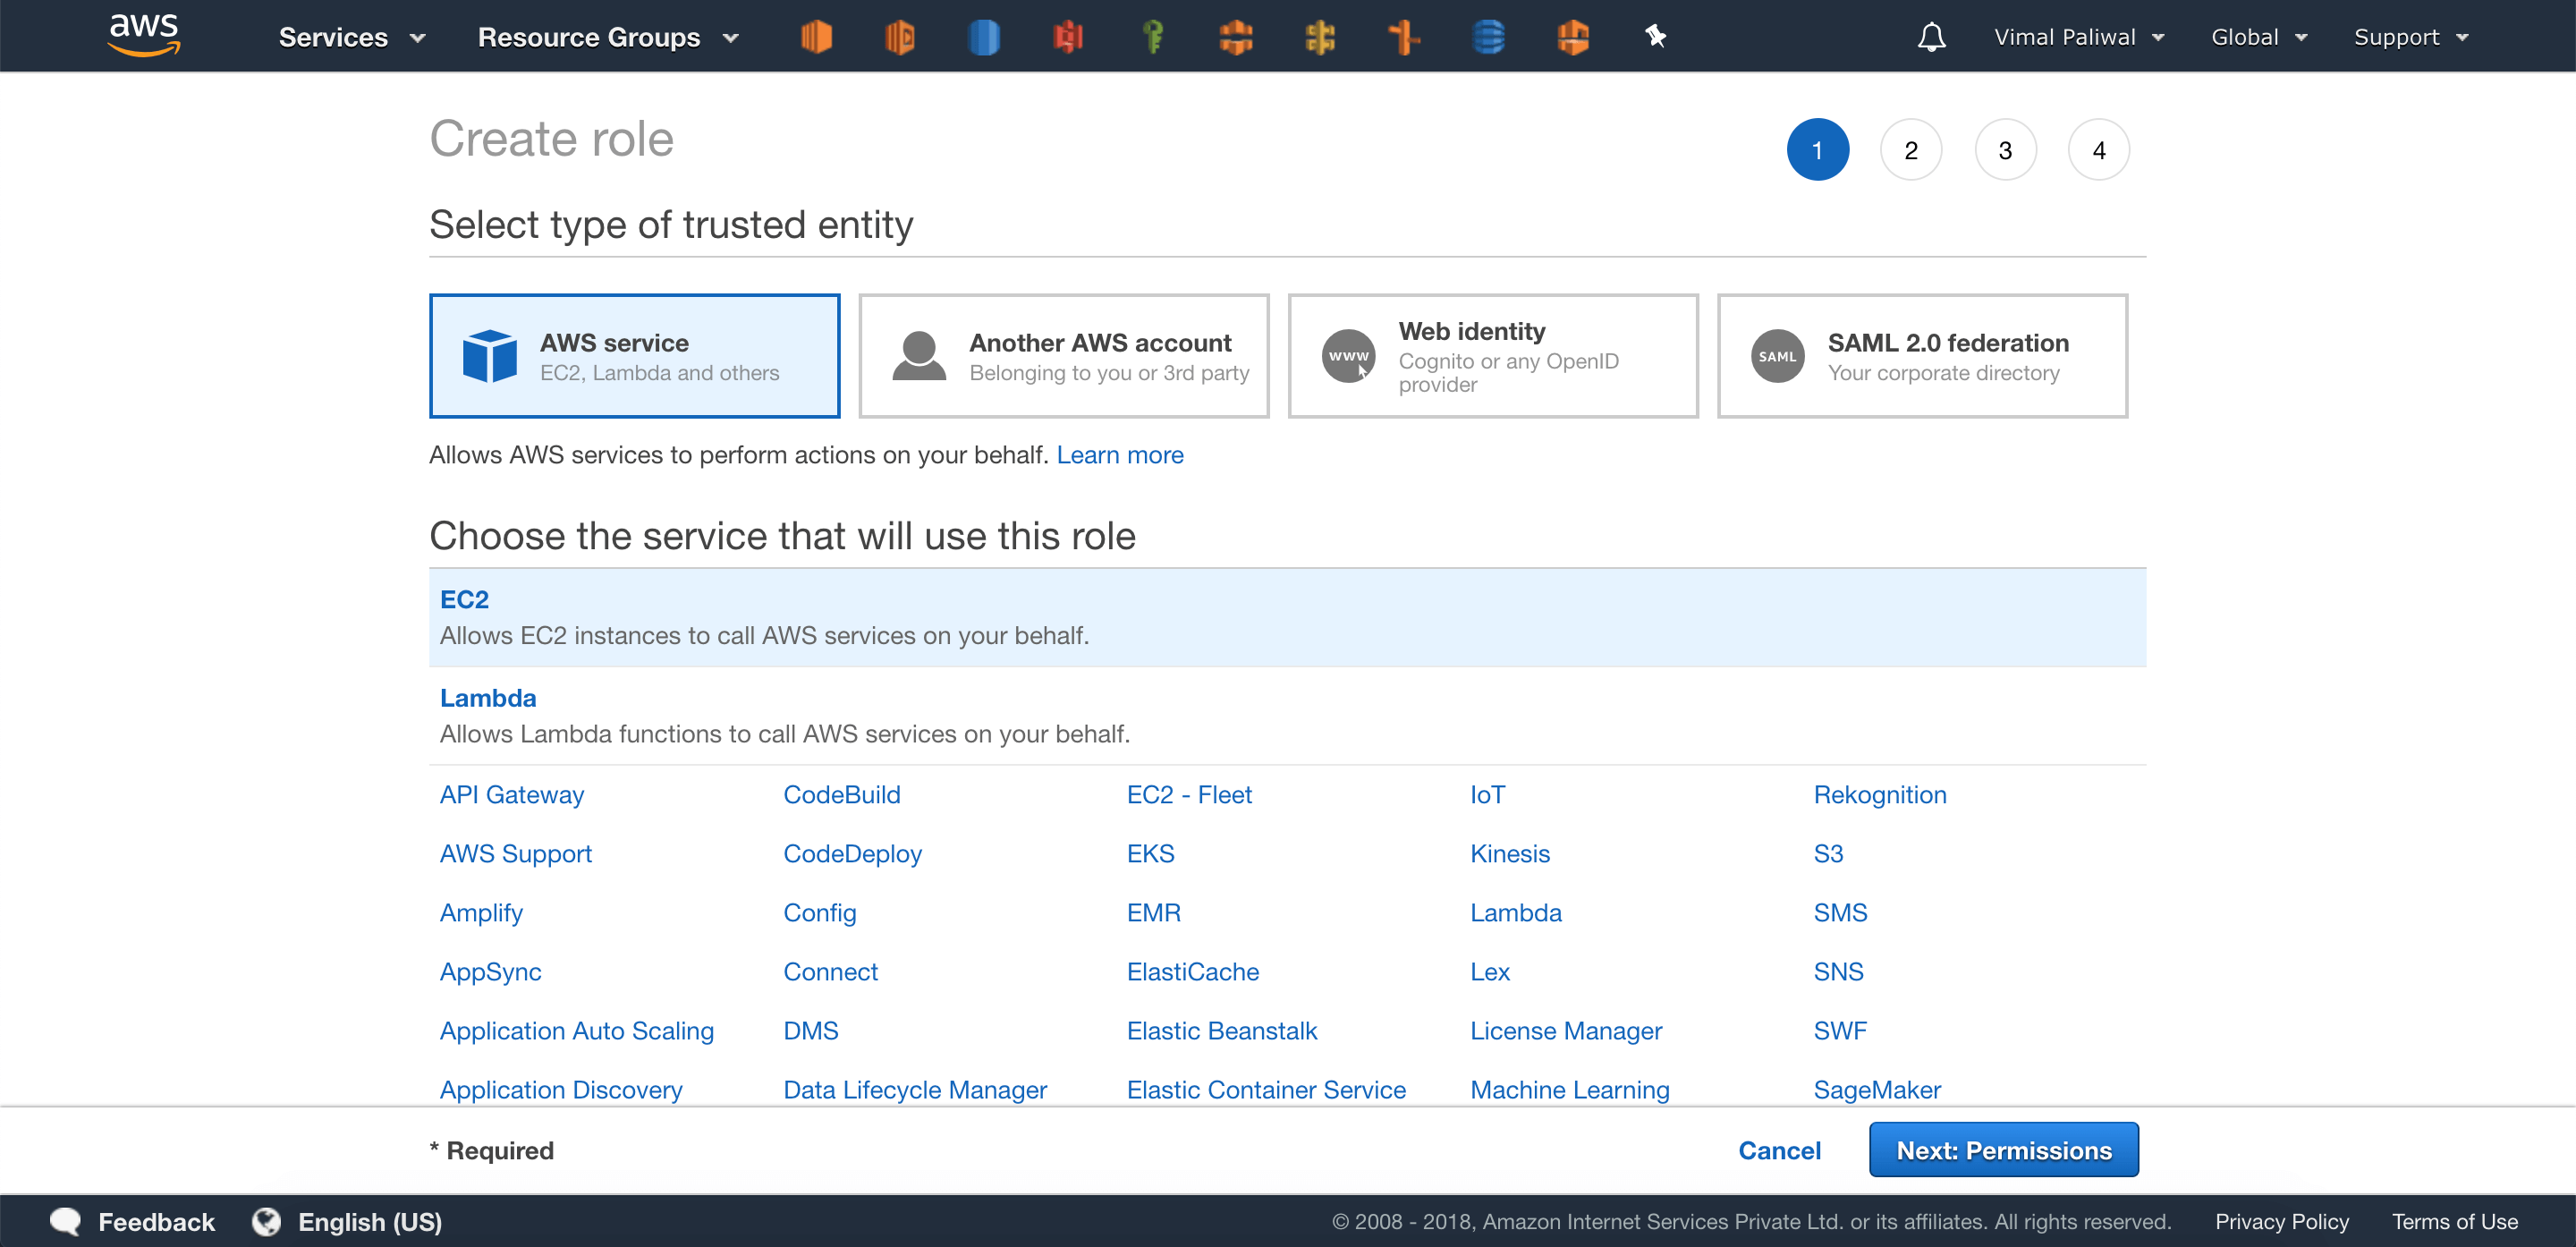Open the Privacy Policy footer link

2281,1221
